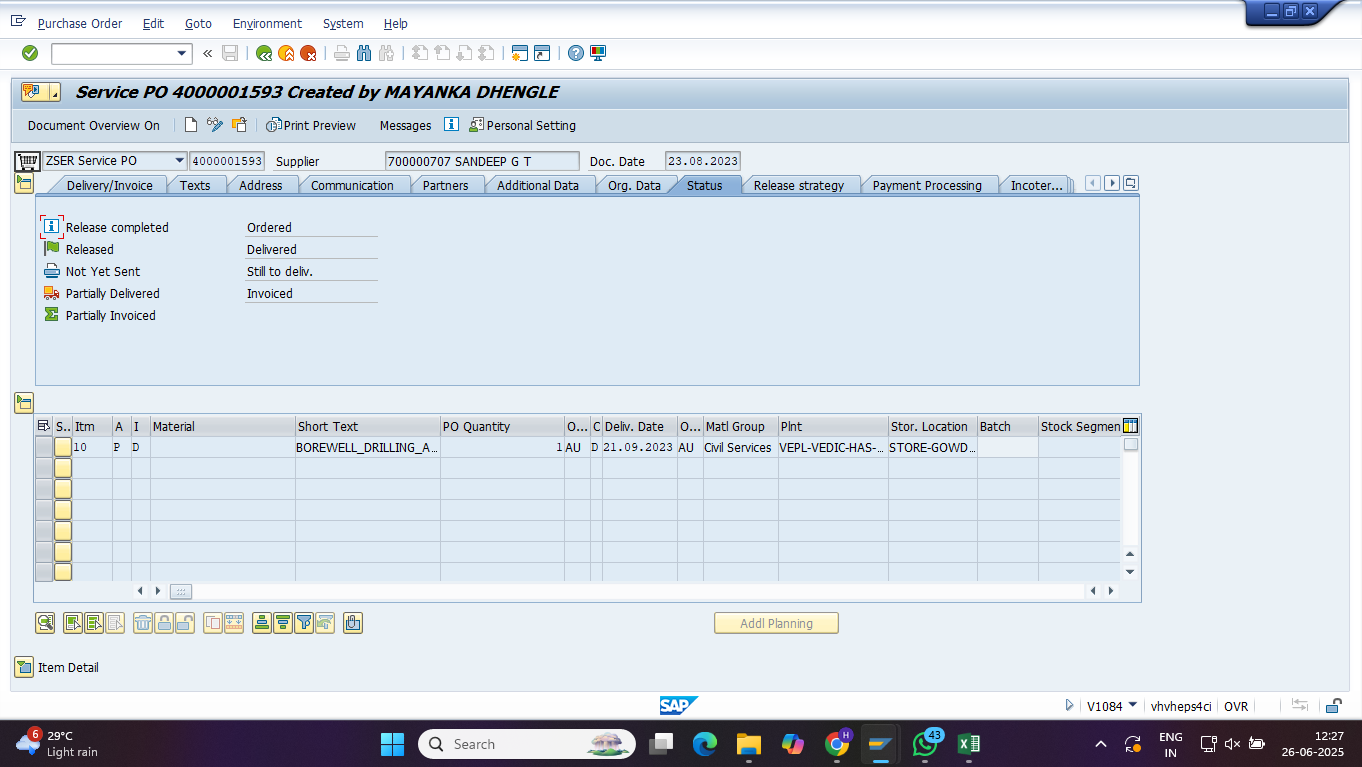Click the Create new document icon
Image resolution: width=1362 pixels, height=767 pixels.
[191, 125]
